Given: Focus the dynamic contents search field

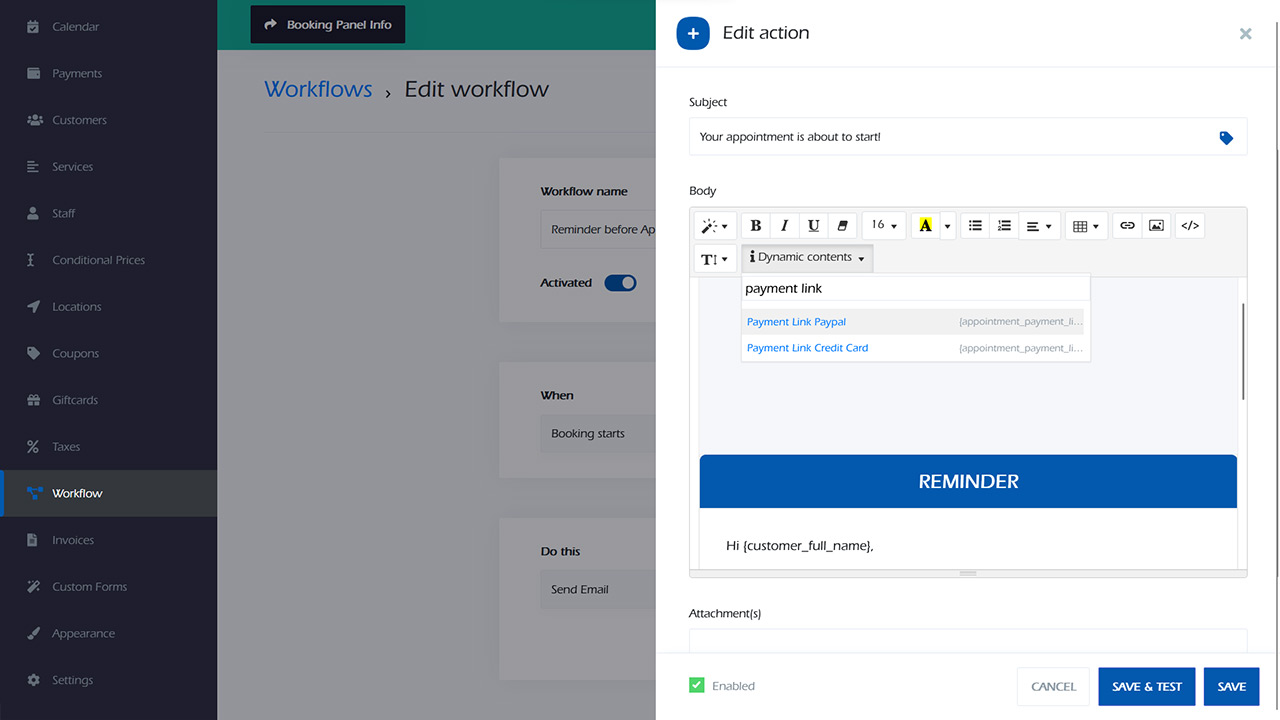Looking at the screenshot, I should (915, 289).
